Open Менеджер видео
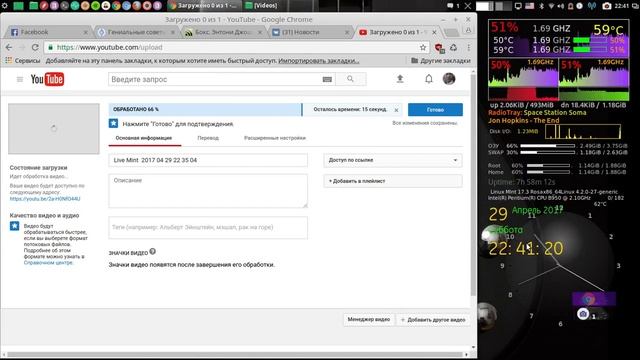Viewport: 640px width, 360px height. click(x=369, y=320)
